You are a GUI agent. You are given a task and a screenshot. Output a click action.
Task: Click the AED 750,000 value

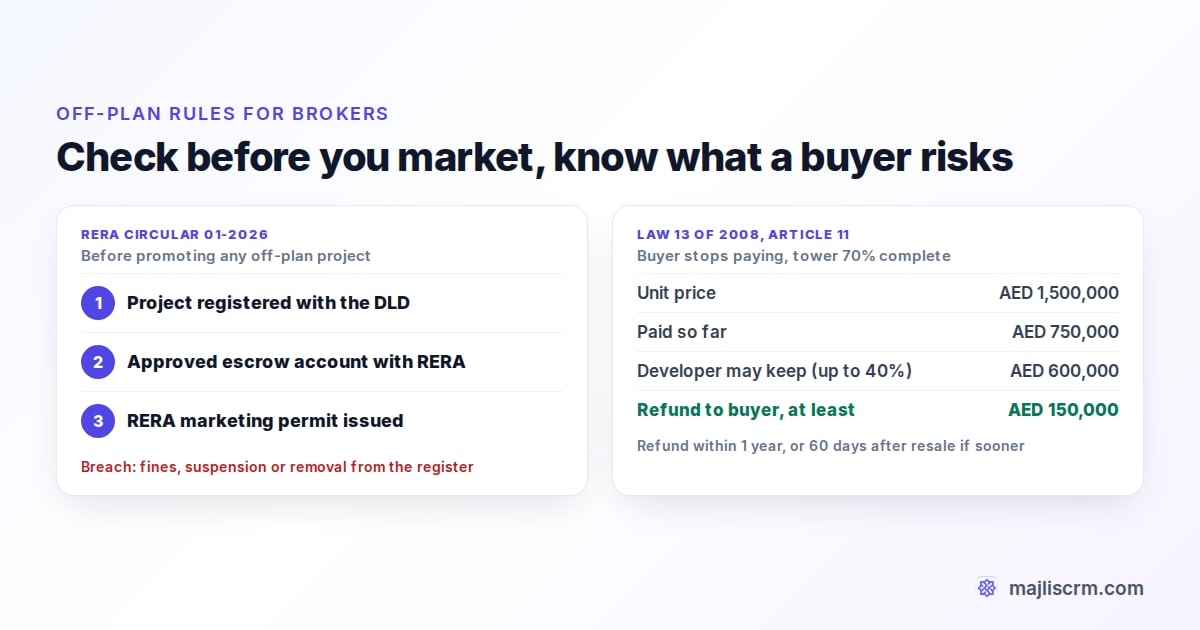[x=1065, y=332]
